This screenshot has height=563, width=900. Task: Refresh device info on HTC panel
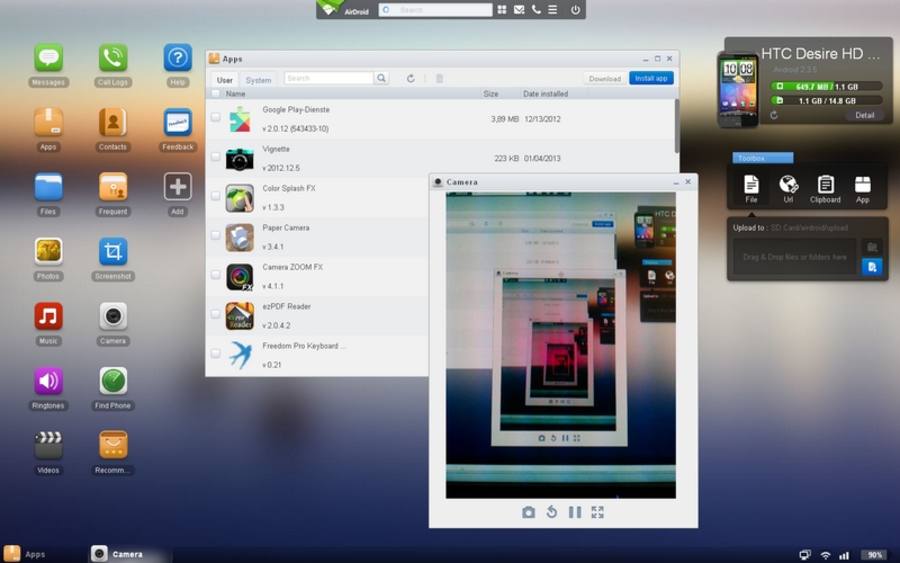click(774, 115)
